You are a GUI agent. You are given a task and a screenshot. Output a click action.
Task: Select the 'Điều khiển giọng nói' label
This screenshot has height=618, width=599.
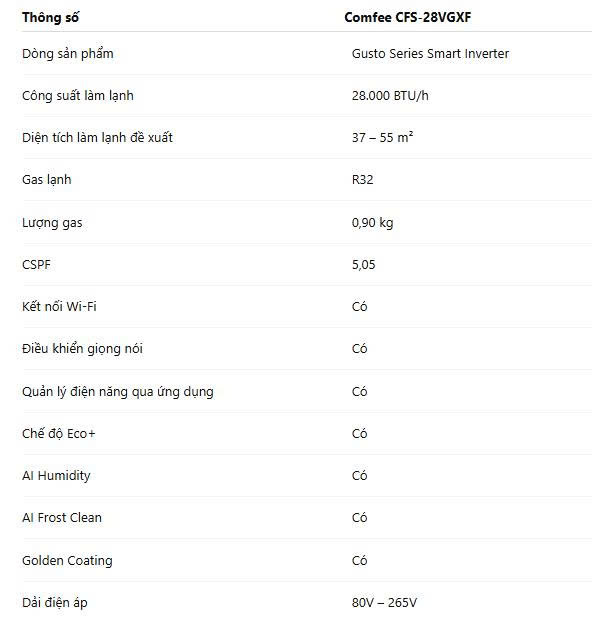coord(82,349)
